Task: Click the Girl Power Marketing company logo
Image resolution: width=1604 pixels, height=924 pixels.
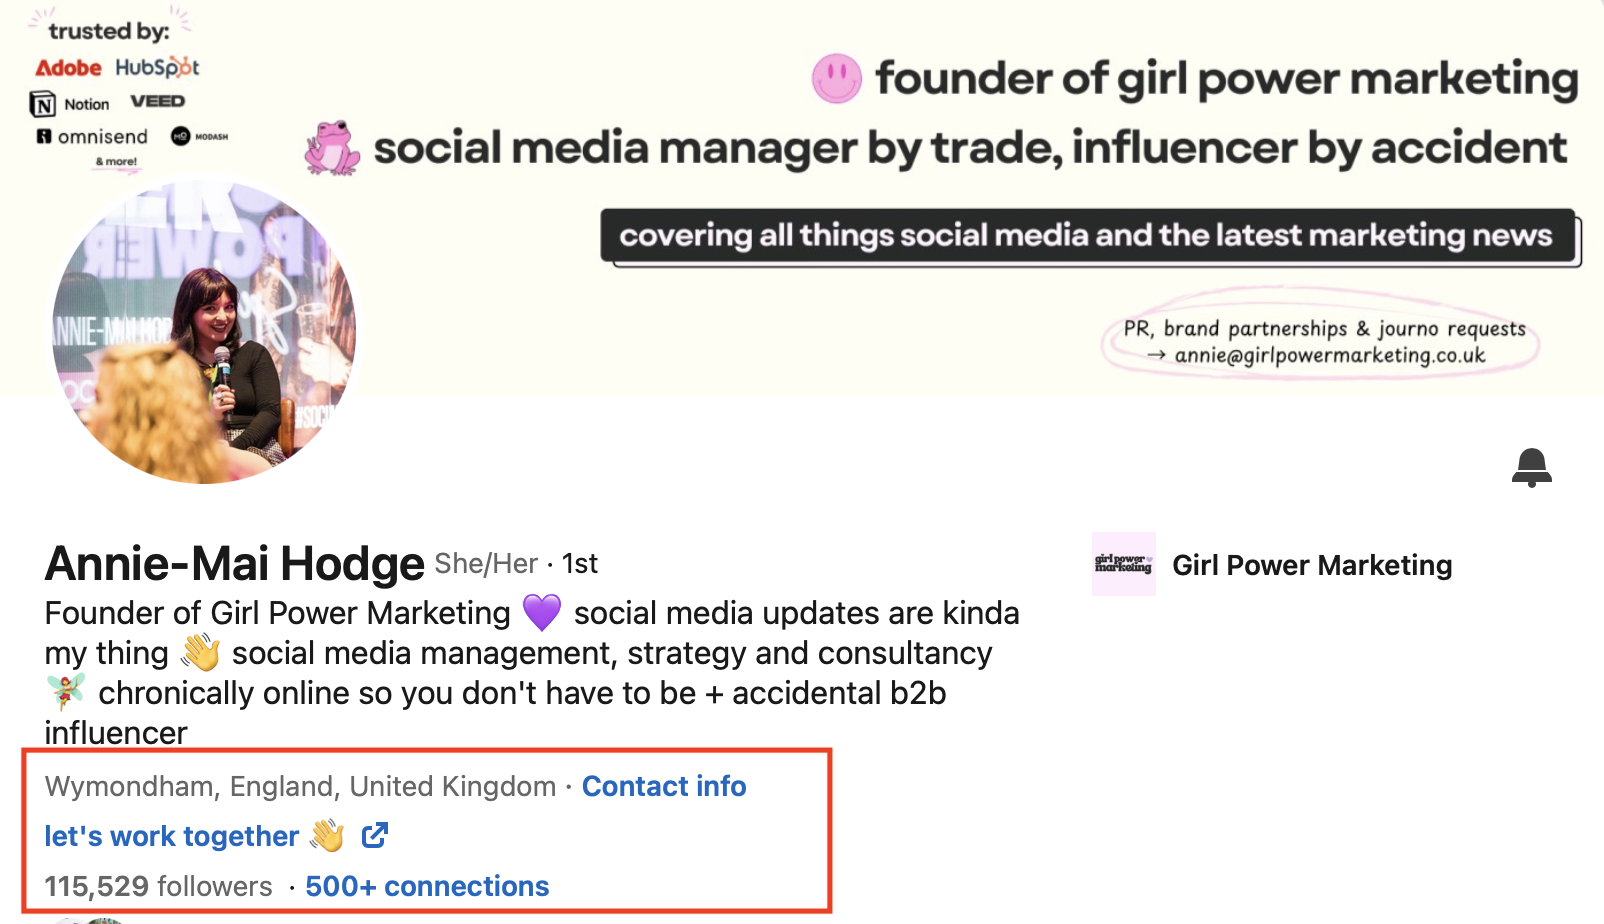Action: pyautogui.click(x=1123, y=564)
